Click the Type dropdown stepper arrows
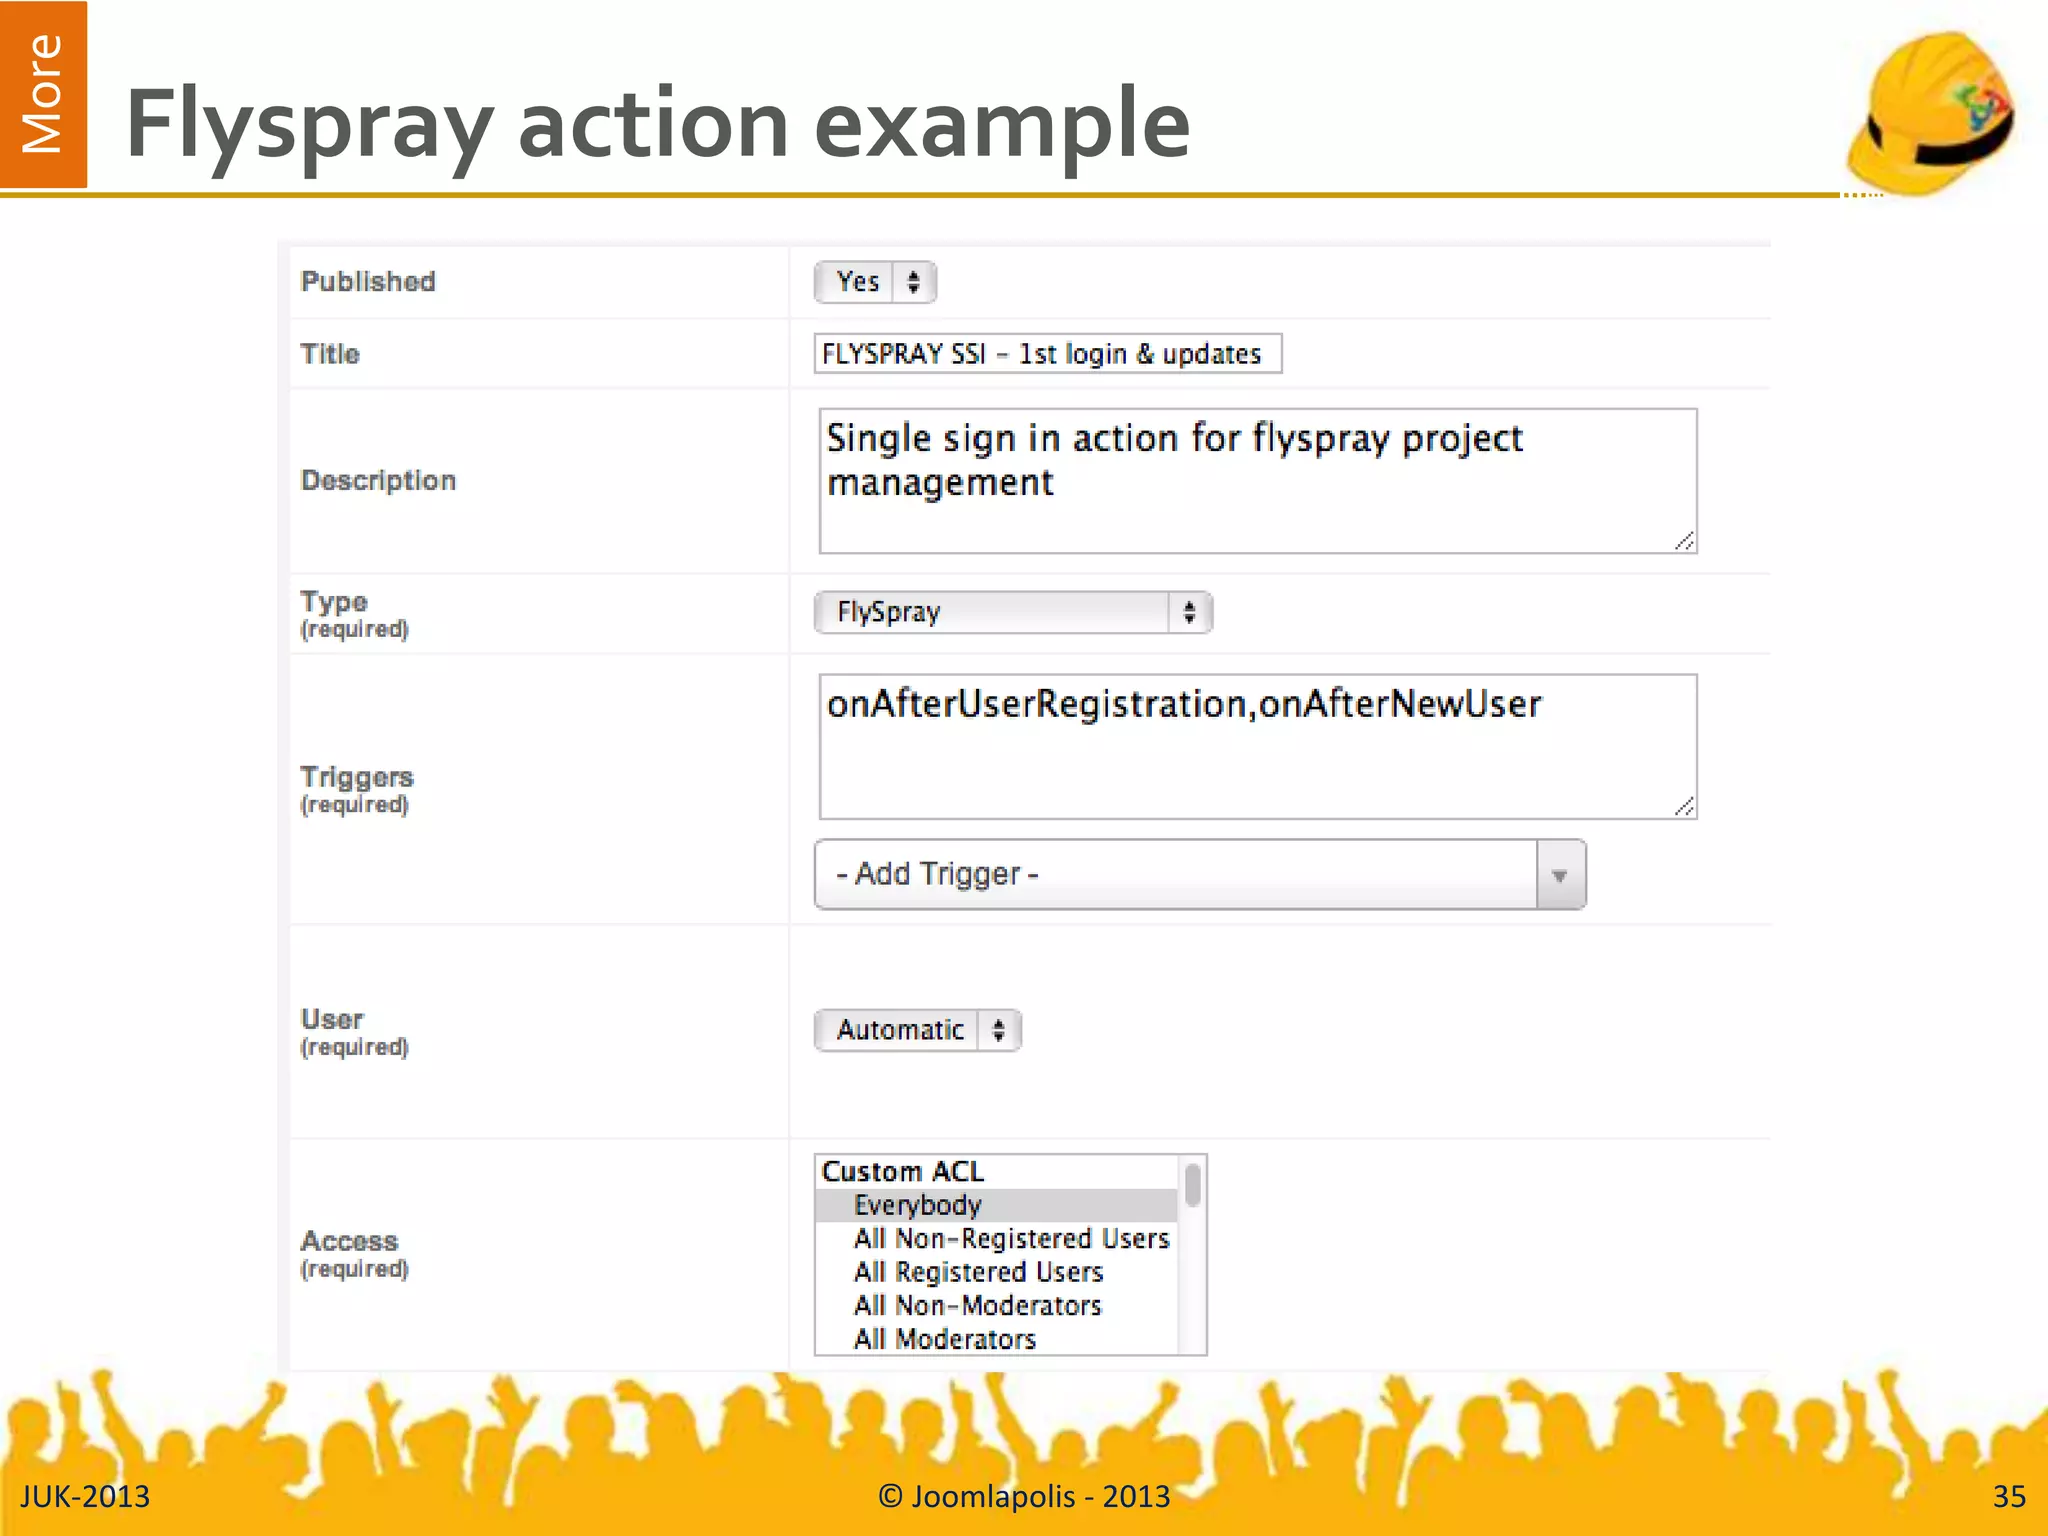Image resolution: width=2048 pixels, height=1536 pixels. 1189,612
